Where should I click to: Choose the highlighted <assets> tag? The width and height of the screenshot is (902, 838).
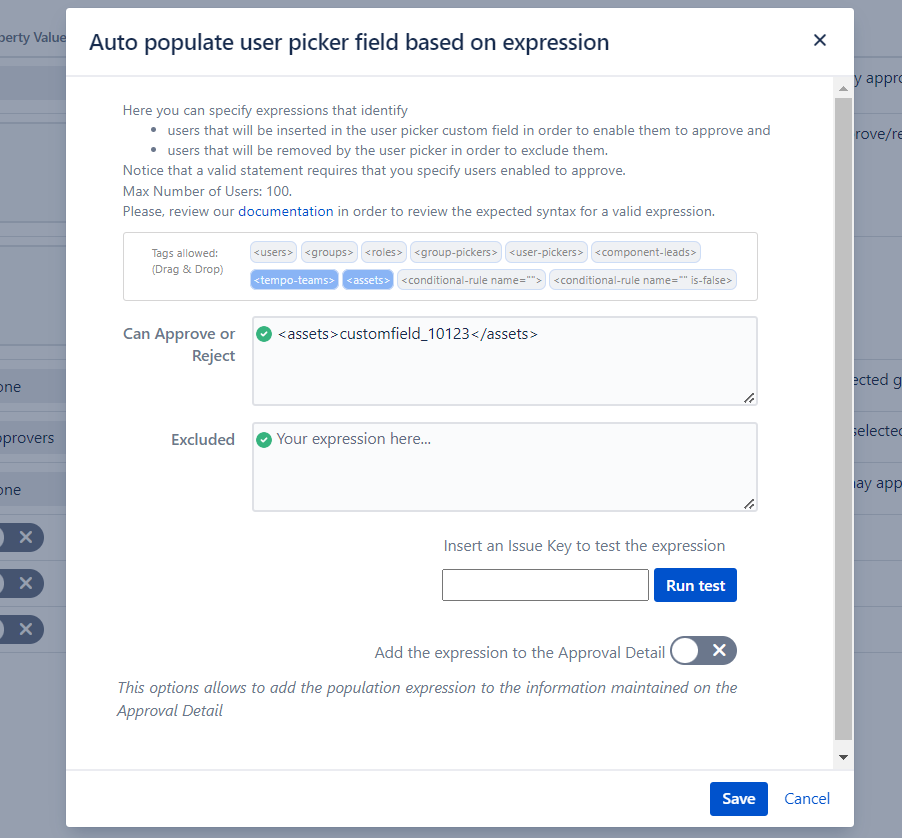[368, 281]
